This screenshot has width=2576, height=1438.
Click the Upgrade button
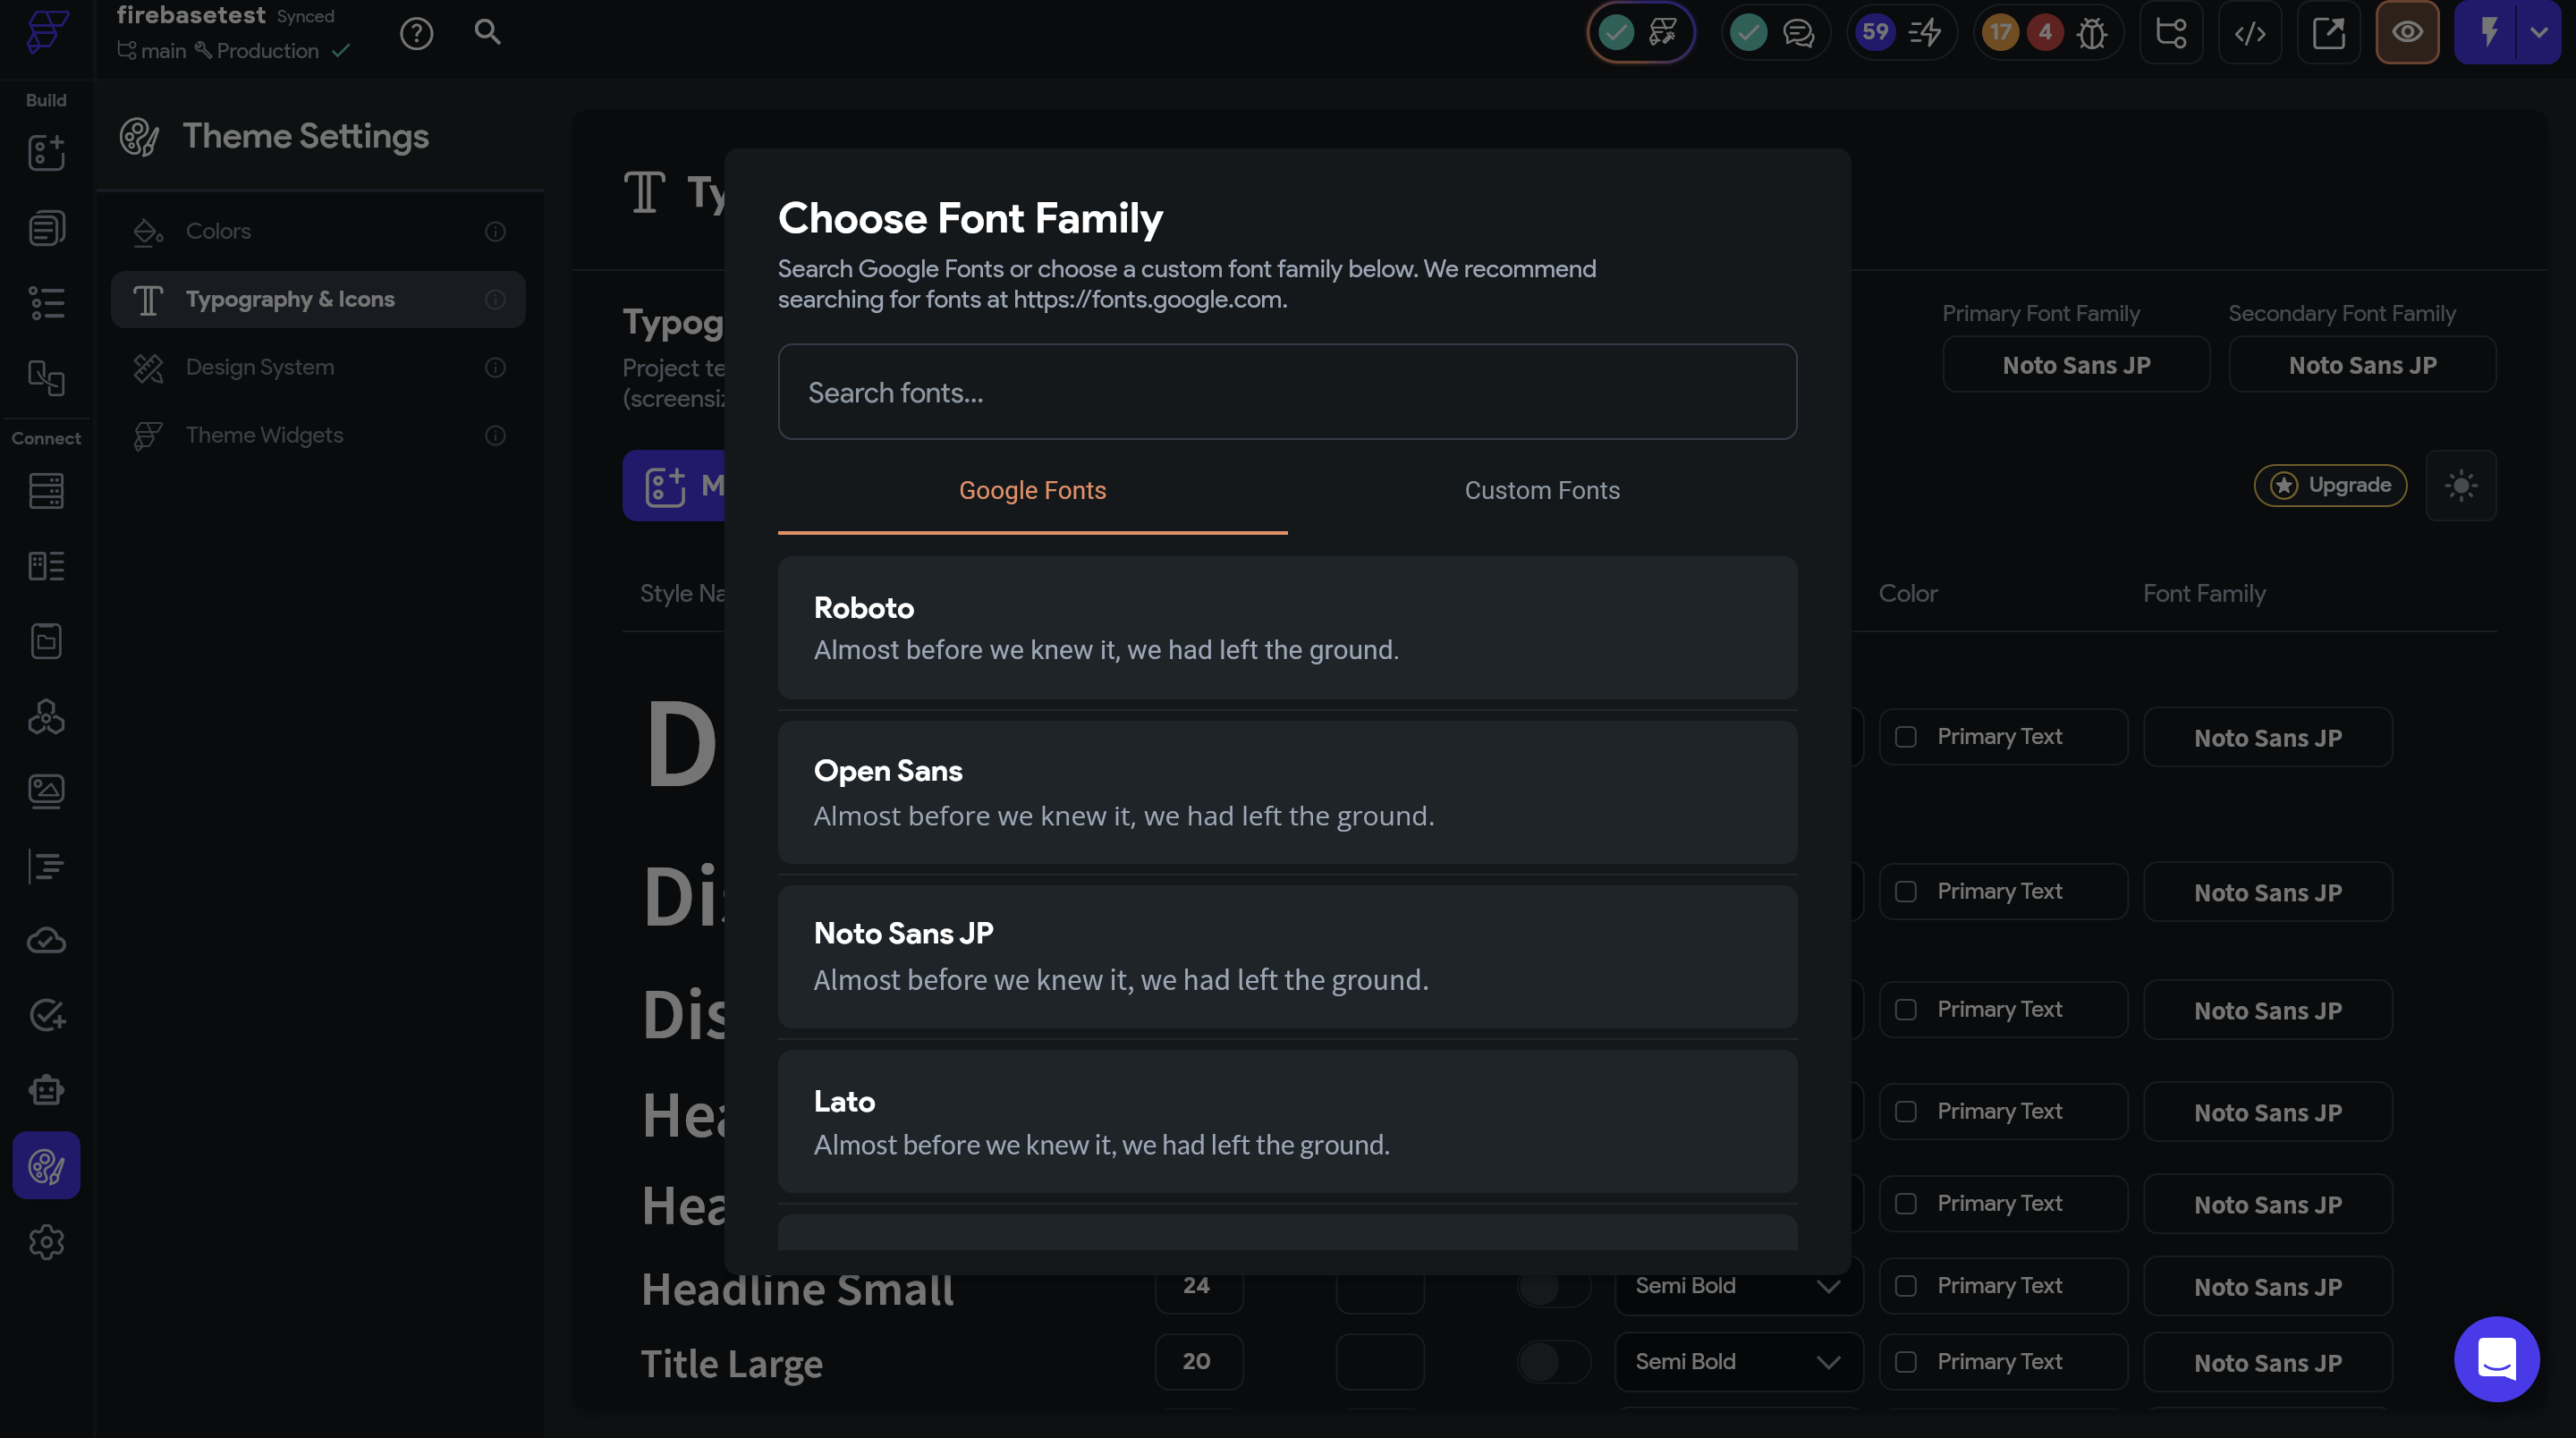point(2330,486)
